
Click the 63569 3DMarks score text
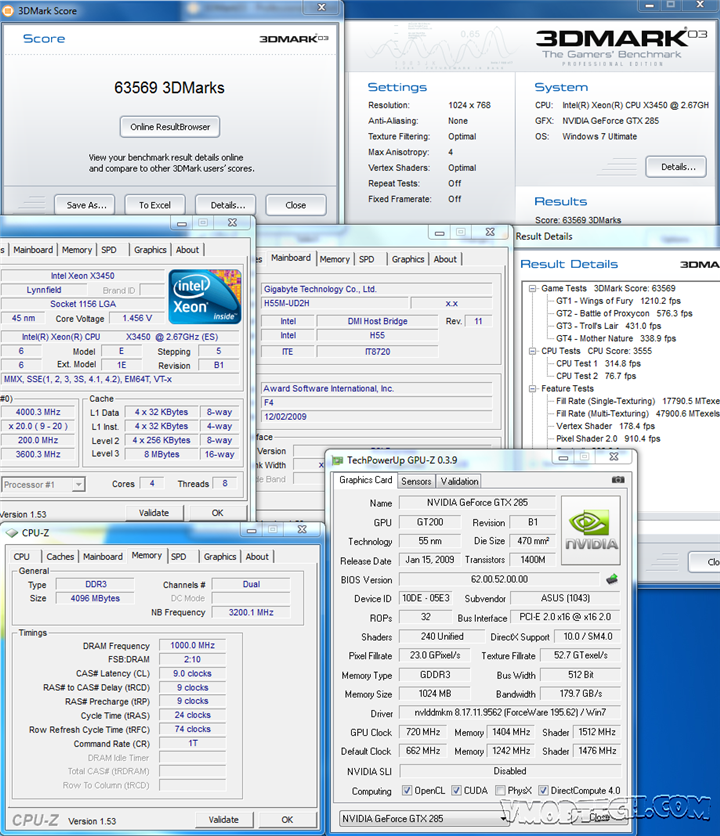pyautogui.click(x=169, y=87)
